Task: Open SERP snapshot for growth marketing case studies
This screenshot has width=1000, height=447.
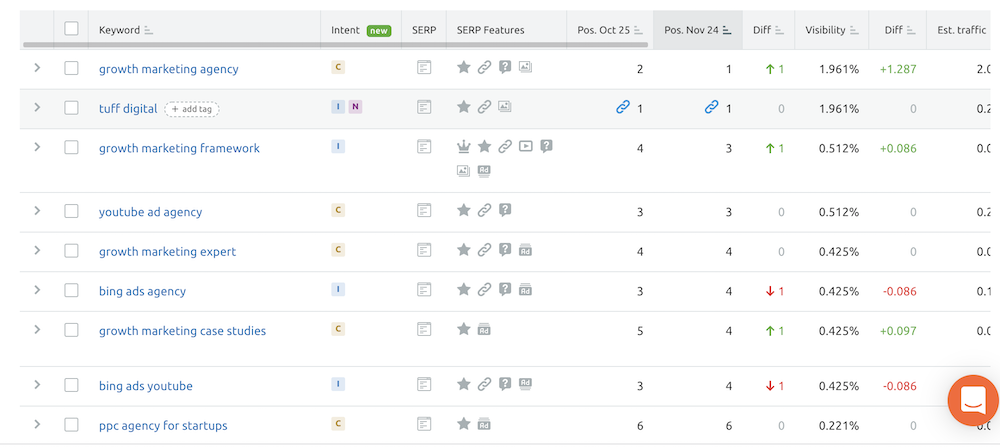Action: click(x=424, y=329)
